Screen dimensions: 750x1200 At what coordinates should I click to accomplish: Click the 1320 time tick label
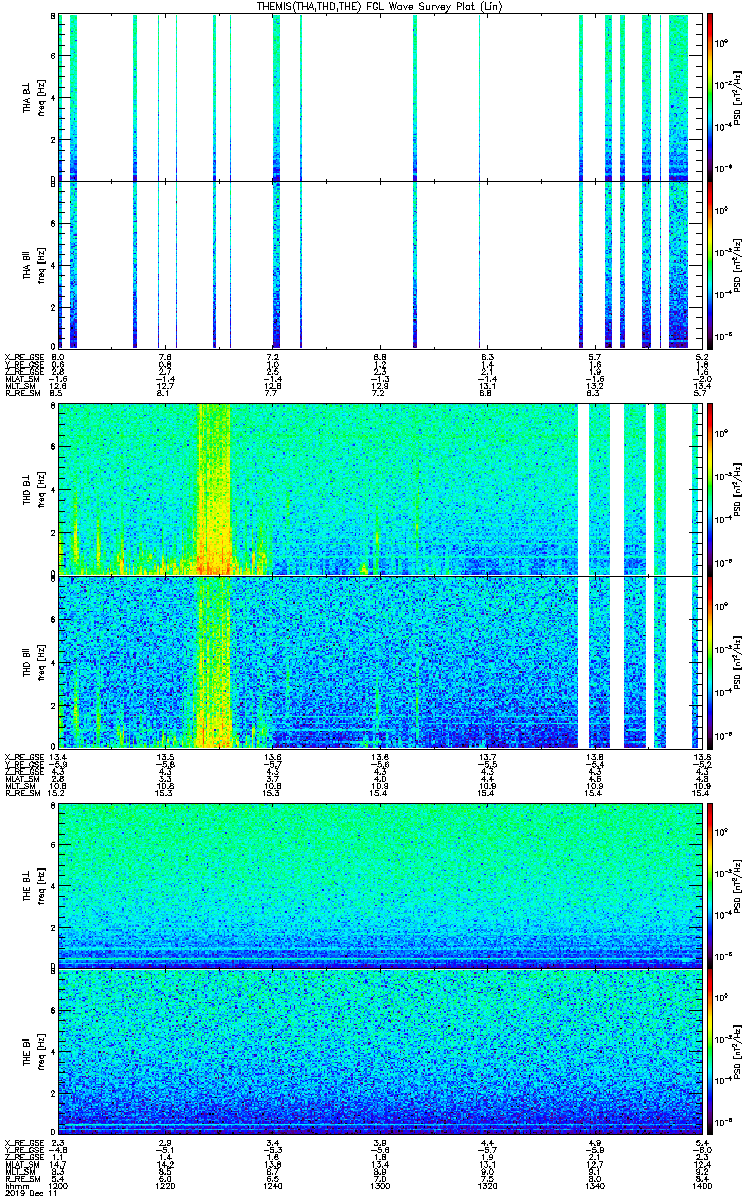tap(486, 1184)
